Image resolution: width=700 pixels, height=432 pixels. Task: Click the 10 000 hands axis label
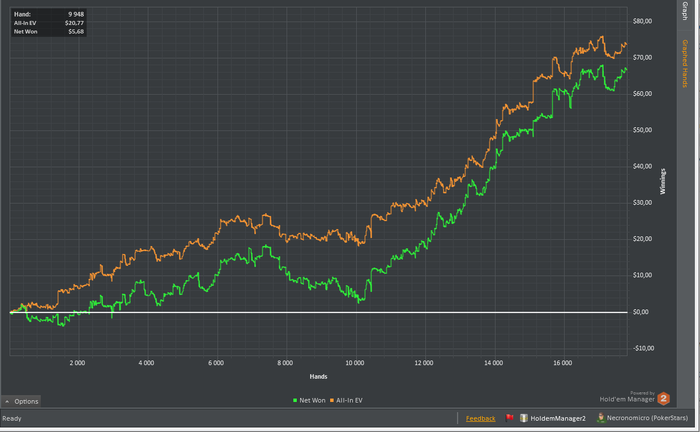(355, 363)
